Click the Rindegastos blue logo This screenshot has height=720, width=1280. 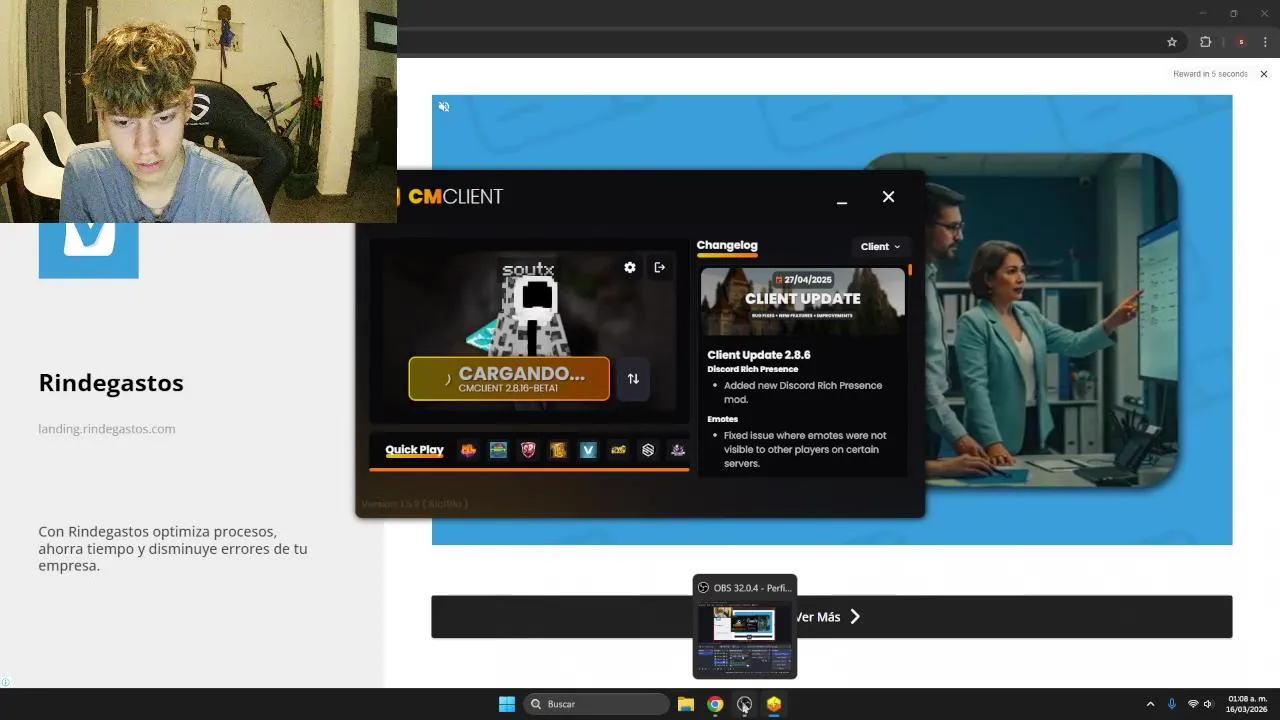89,250
